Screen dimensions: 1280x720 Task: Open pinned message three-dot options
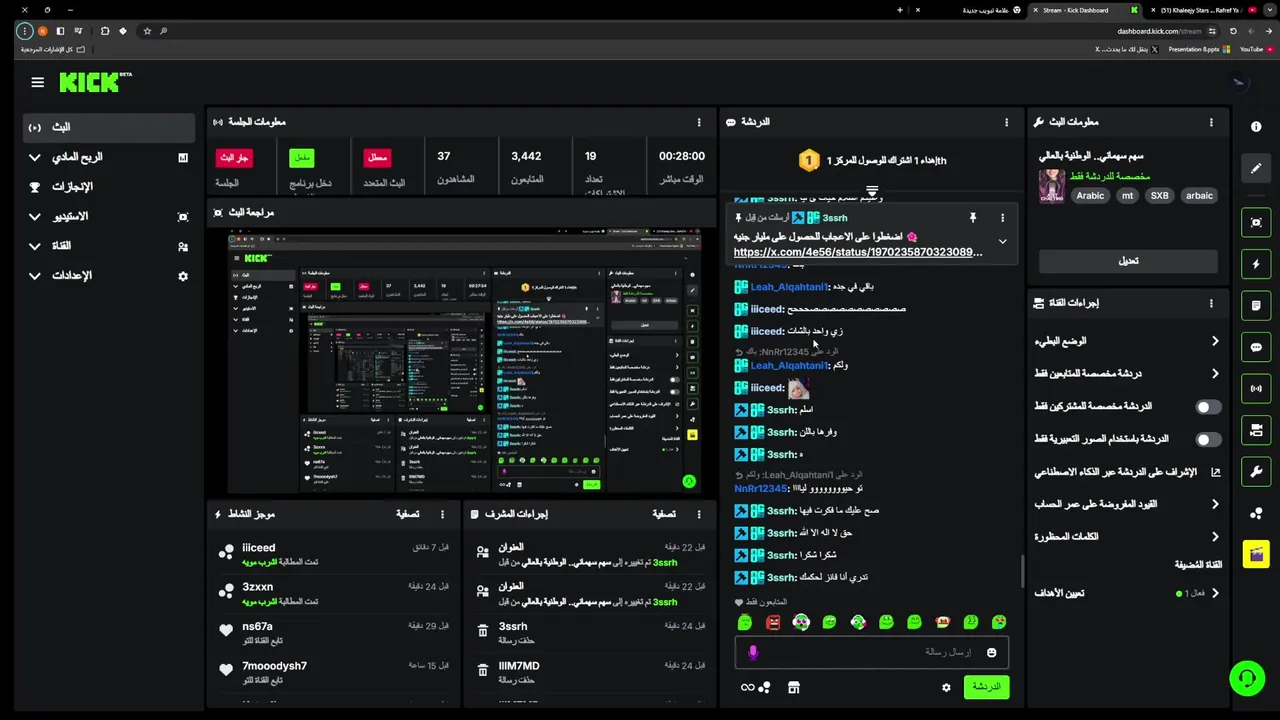tap(1002, 217)
